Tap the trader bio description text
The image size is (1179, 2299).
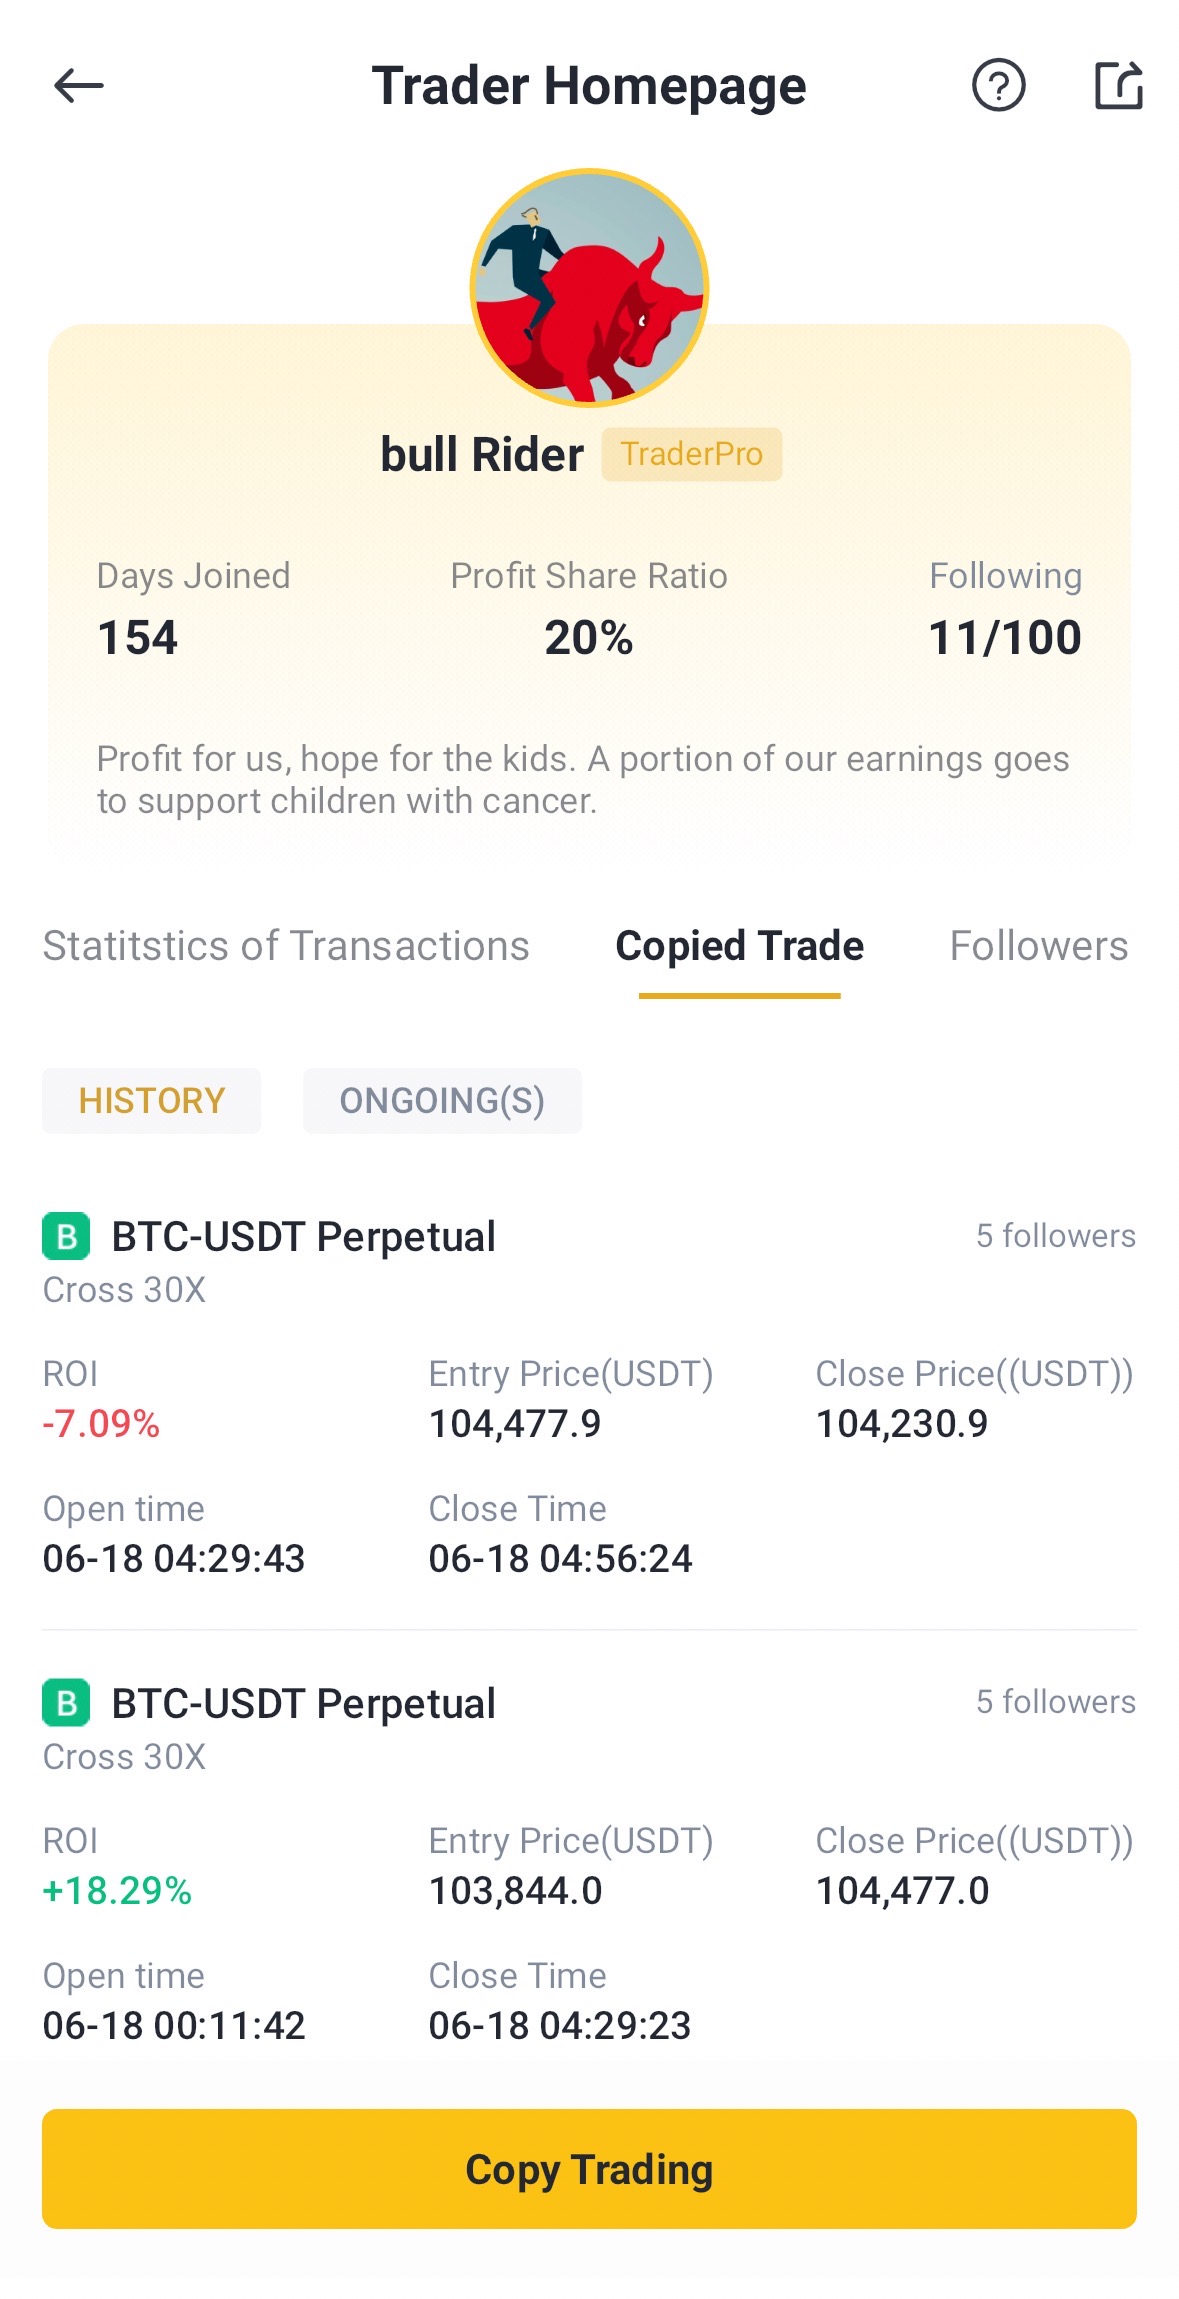[583, 780]
